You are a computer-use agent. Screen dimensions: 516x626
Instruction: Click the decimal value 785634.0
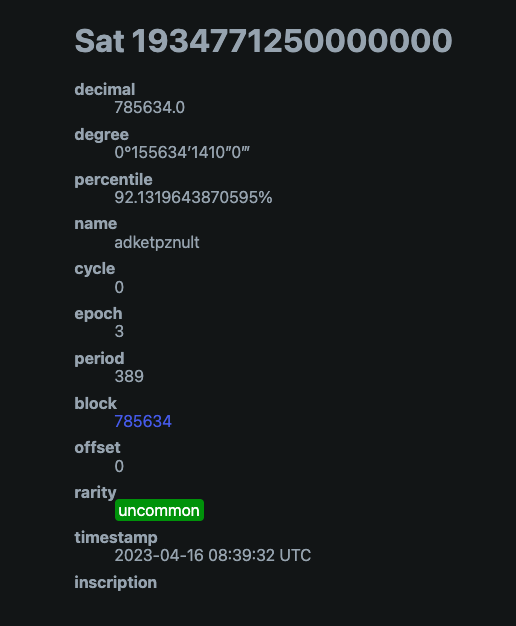pos(149,107)
